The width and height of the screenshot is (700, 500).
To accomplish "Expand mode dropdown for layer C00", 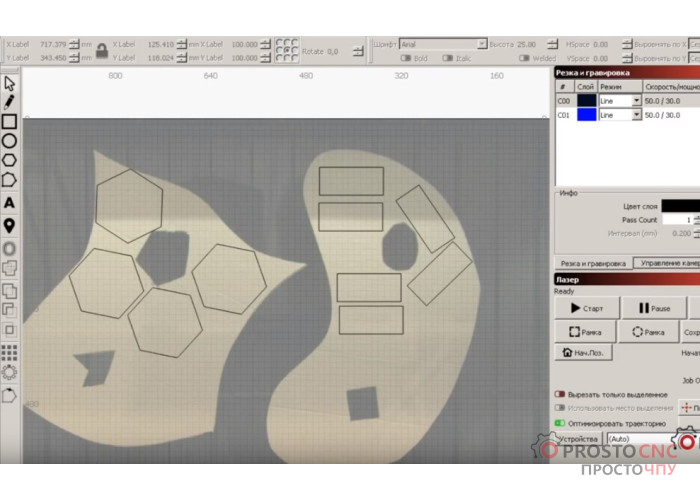I will [x=636, y=101].
